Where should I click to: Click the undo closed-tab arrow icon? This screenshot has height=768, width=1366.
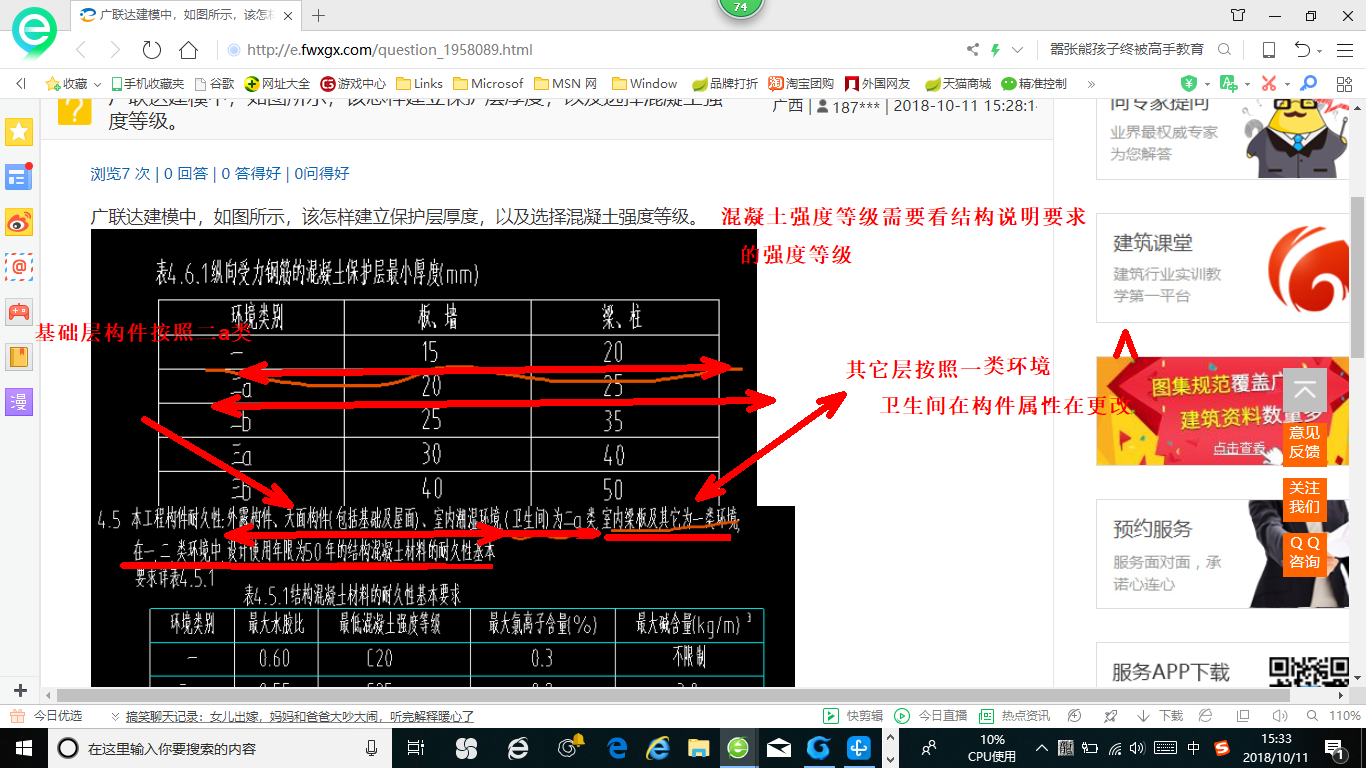(x=1302, y=50)
